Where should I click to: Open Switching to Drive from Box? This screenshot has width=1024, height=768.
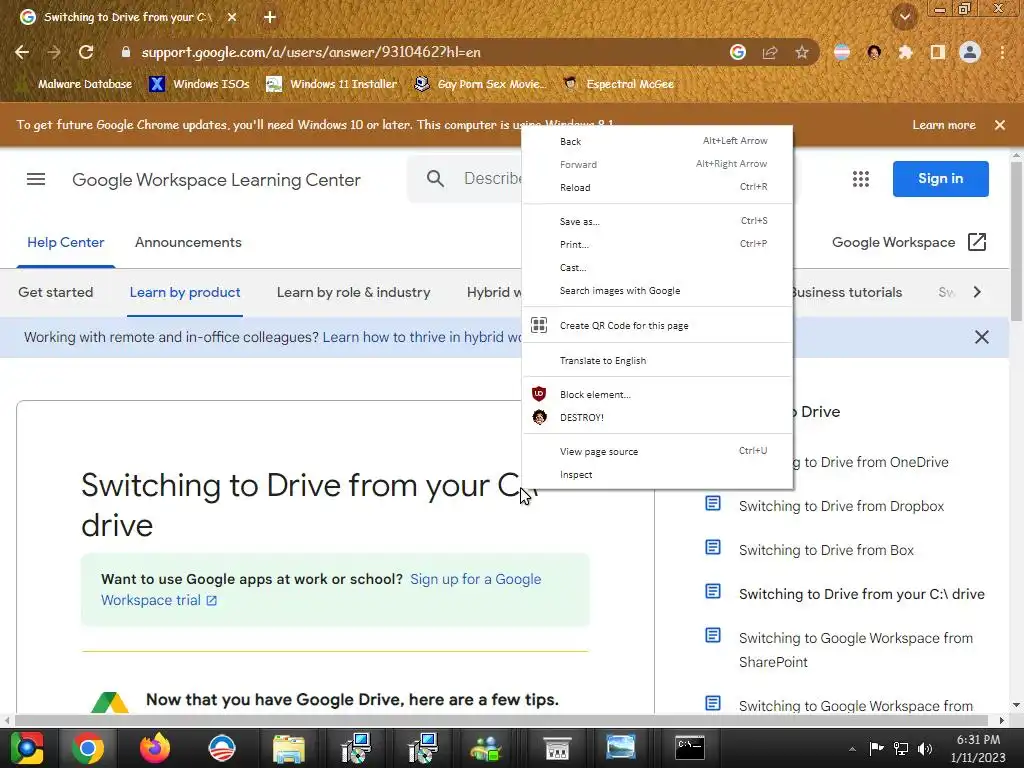pos(826,550)
